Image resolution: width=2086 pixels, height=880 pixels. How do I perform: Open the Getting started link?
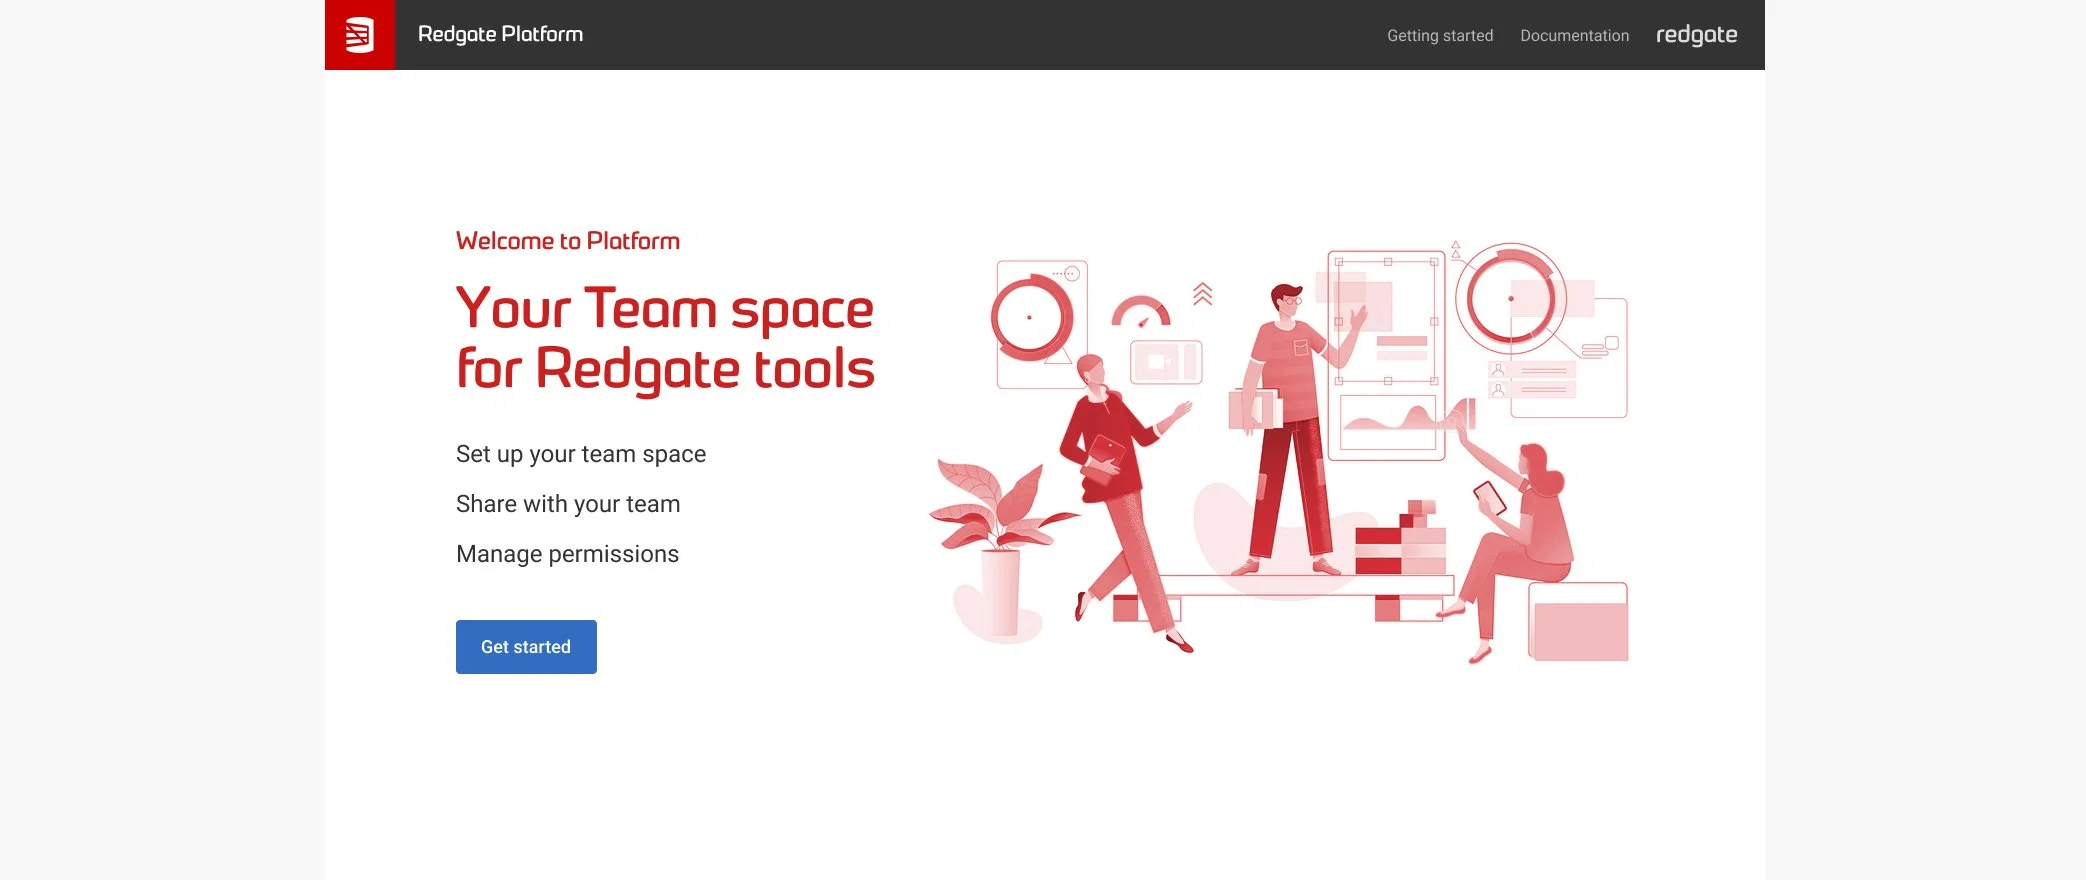point(1440,36)
